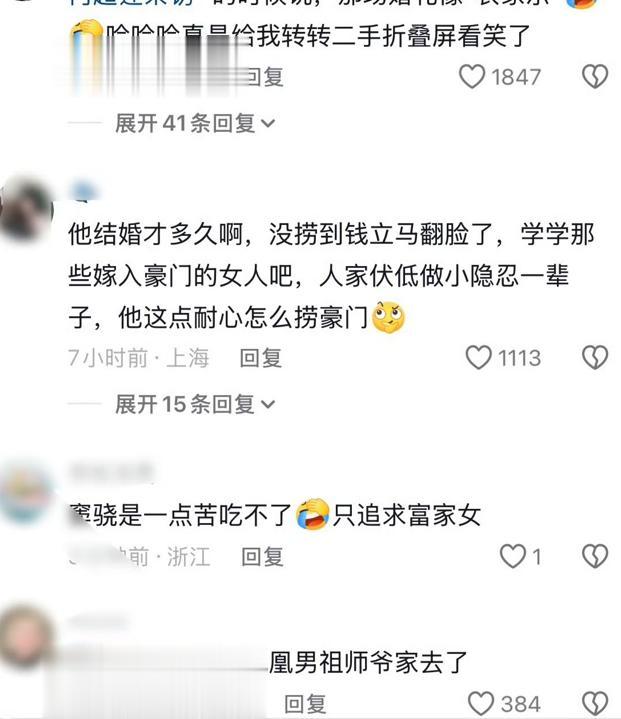The image size is (621, 719).
Task: Reply to the comment with 384 likes
Action: 305,704
